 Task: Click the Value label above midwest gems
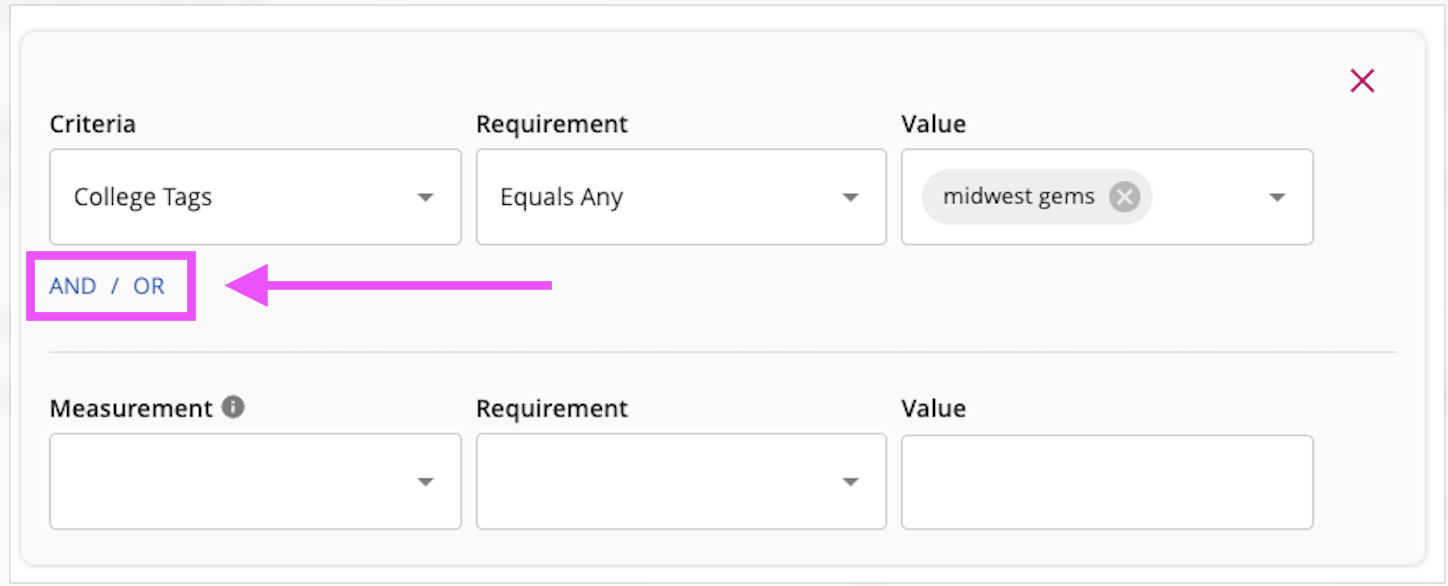933,124
